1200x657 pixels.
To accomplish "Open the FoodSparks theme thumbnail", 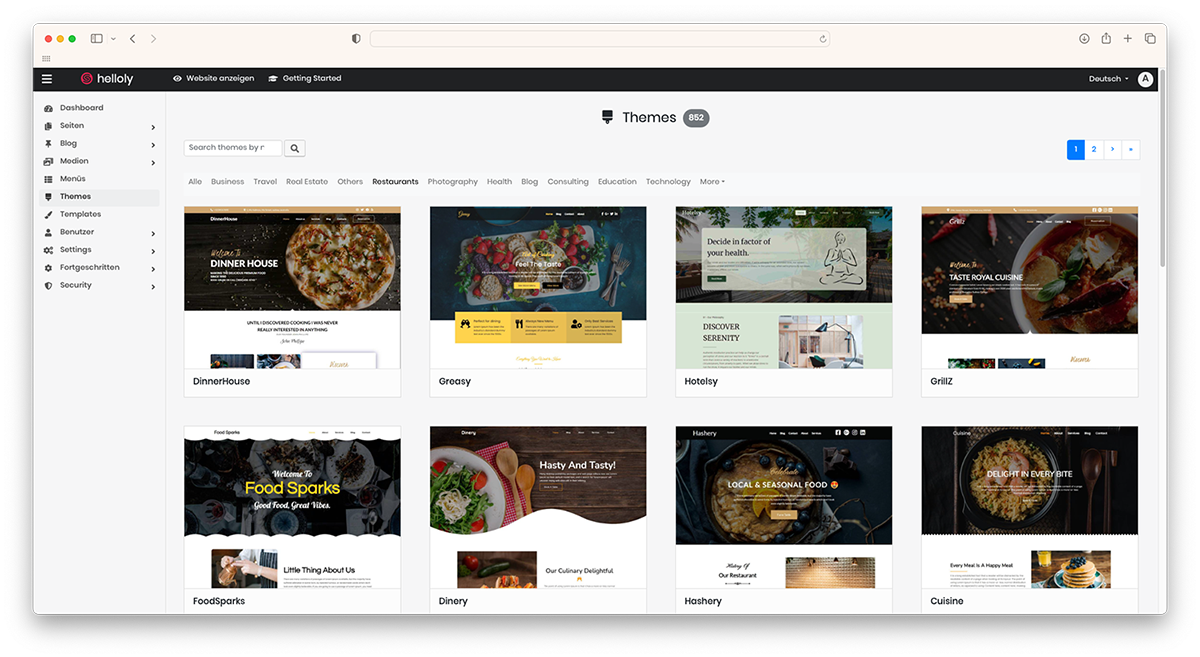I will pos(292,508).
